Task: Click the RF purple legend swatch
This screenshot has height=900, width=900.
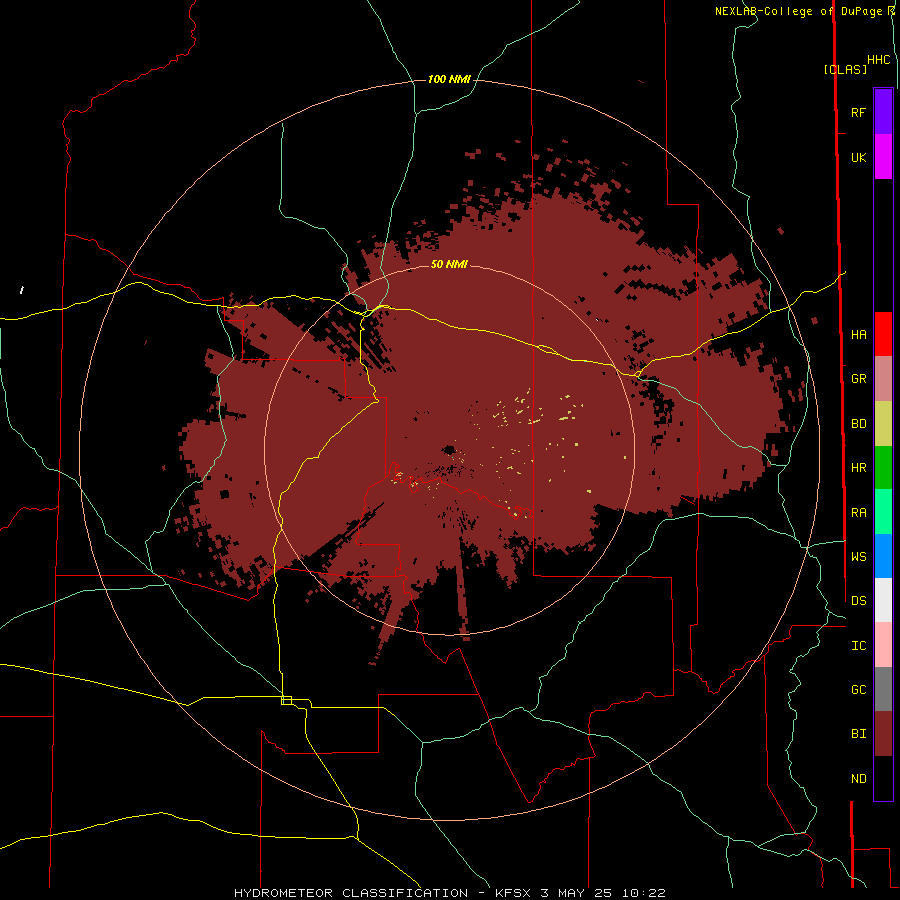Action: [883, 112]
